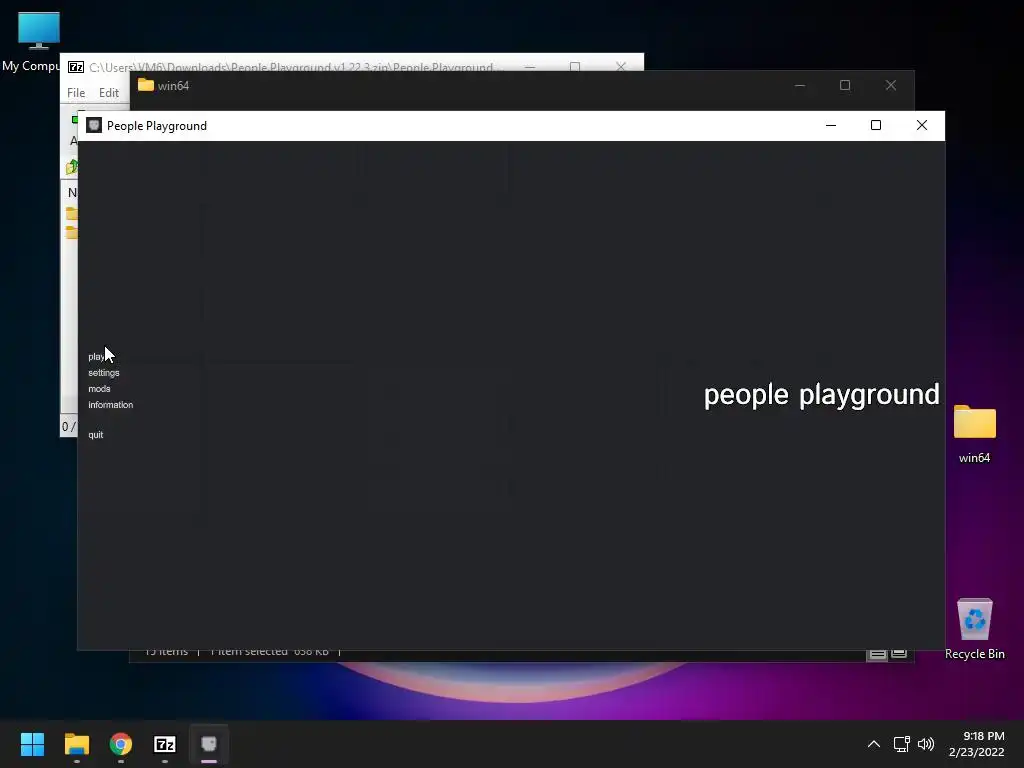1024x768 pixels.
Task: Open the network status tray icon
Action: click(x=902, y=744)
